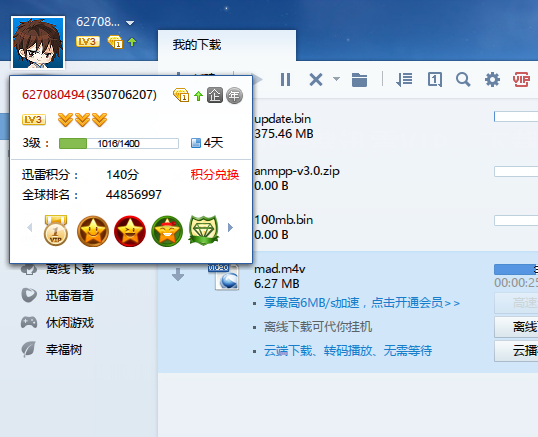Select the VIP gold medal badge

56,230
